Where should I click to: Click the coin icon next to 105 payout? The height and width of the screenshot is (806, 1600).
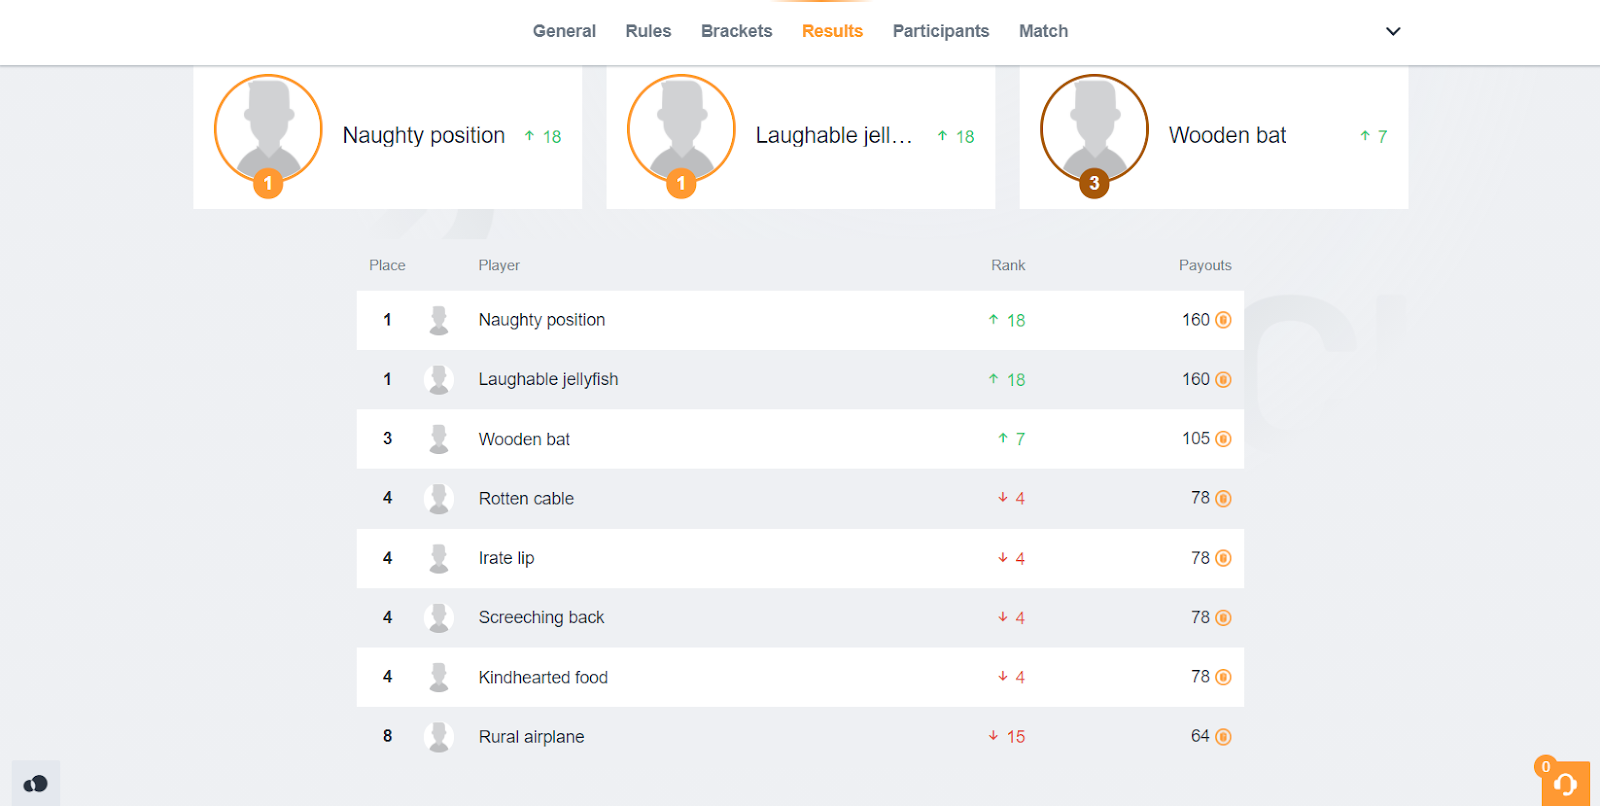[1223, 439]
